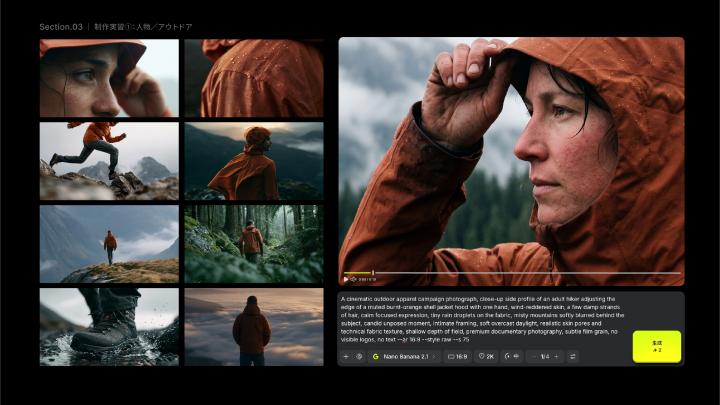Image resolution: width=720 pixels, height=405 pixels.
Task: Open the quality setting marked 中
Action: (512, 356)
